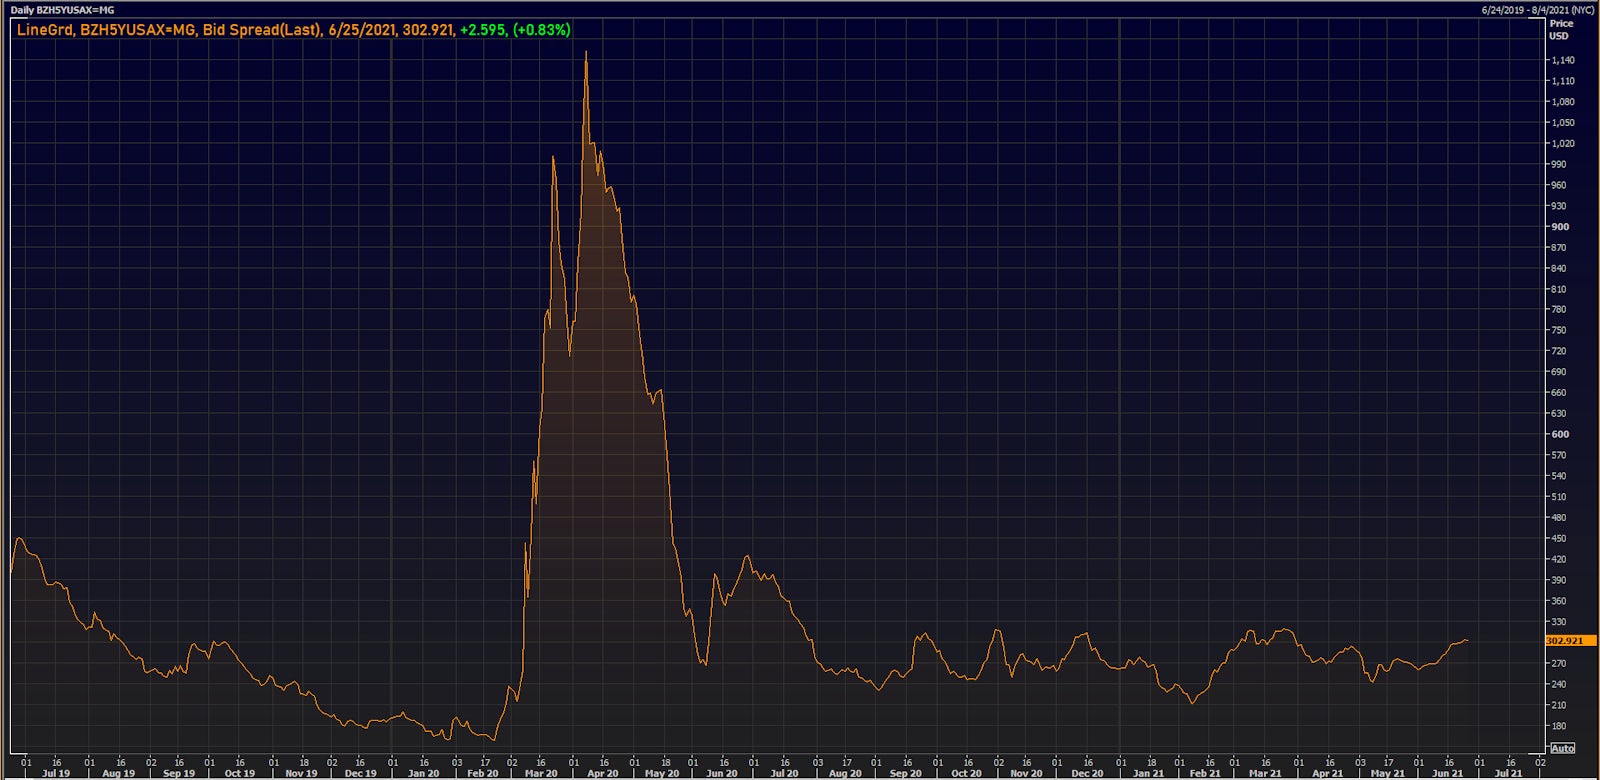Click the Jul 21 month label
This screenshot has height=780, width=1600.
pyautogui.click(x=1508, y=773)
